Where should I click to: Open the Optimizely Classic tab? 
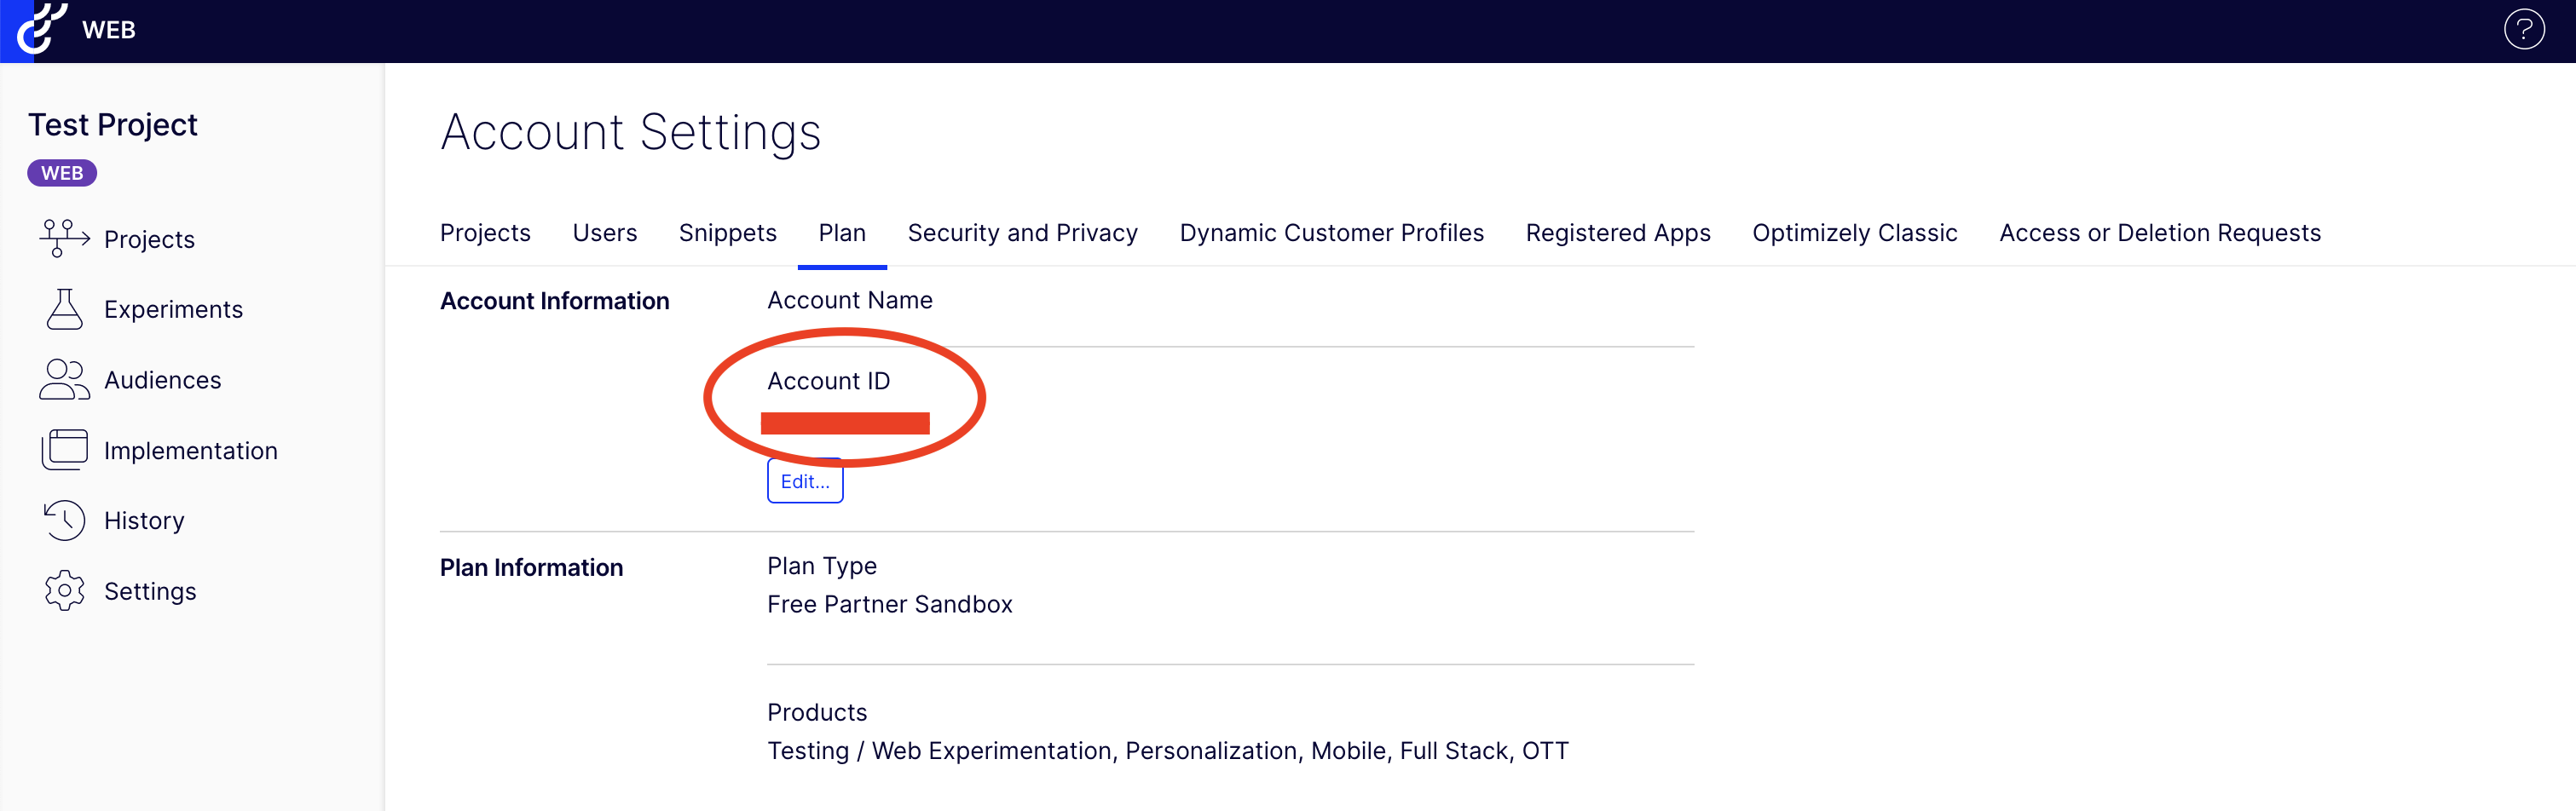[x=1854, y=233]
